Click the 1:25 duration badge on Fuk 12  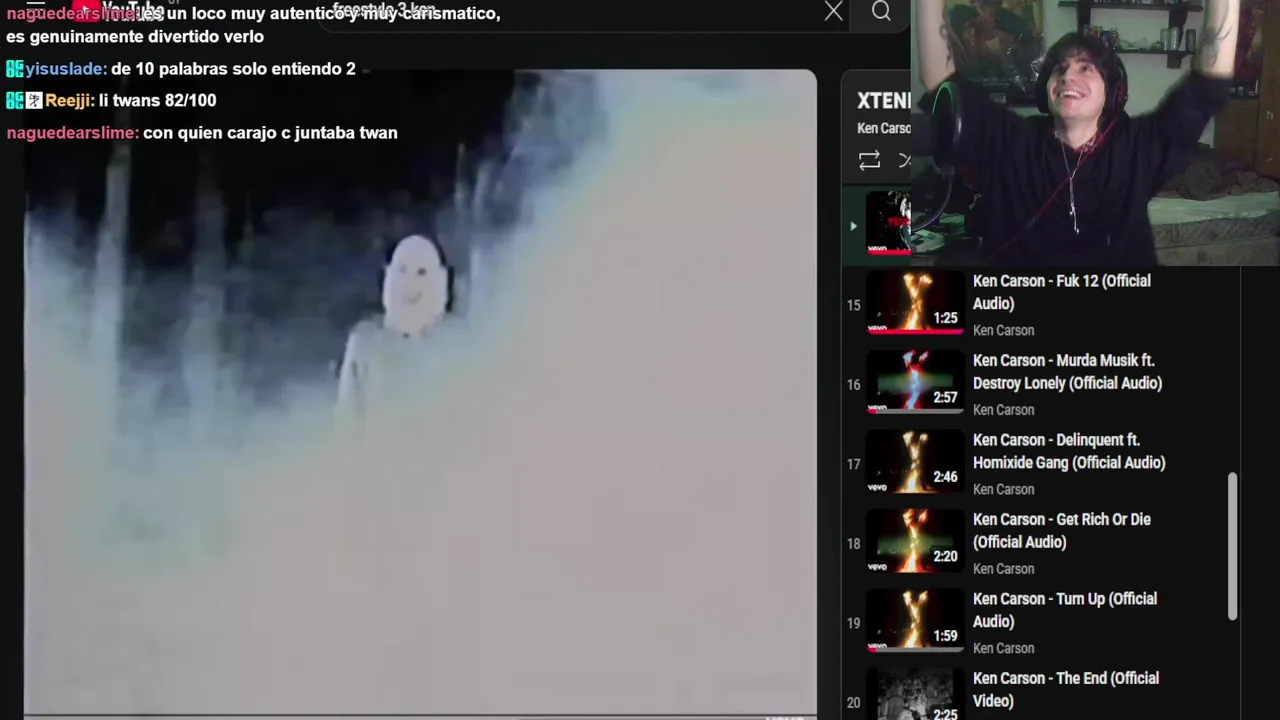pyautogui.click(x=945, y=318)
